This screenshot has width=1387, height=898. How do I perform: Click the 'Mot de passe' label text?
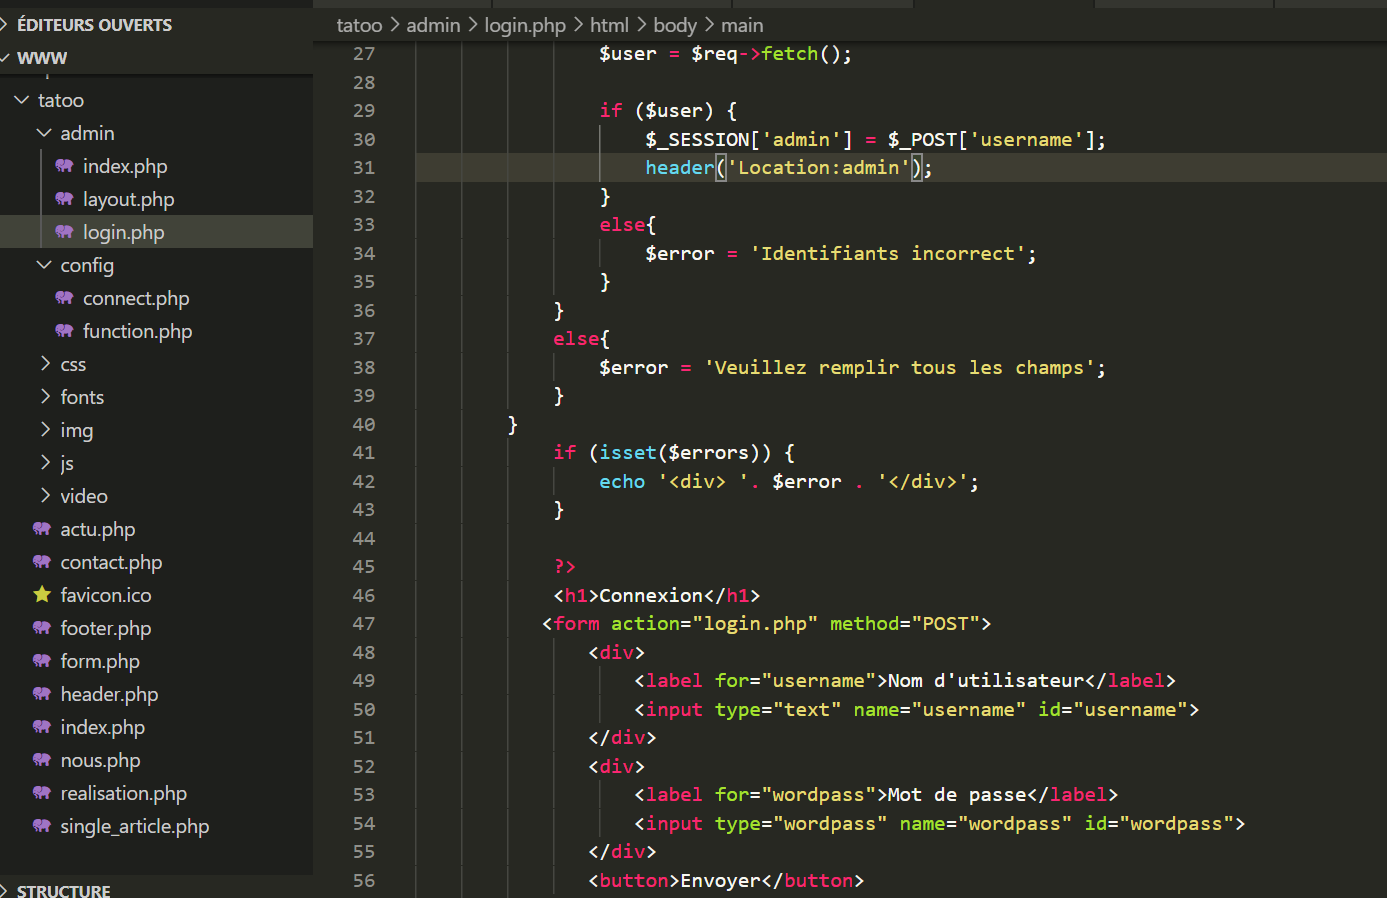(x=957, y=795)
